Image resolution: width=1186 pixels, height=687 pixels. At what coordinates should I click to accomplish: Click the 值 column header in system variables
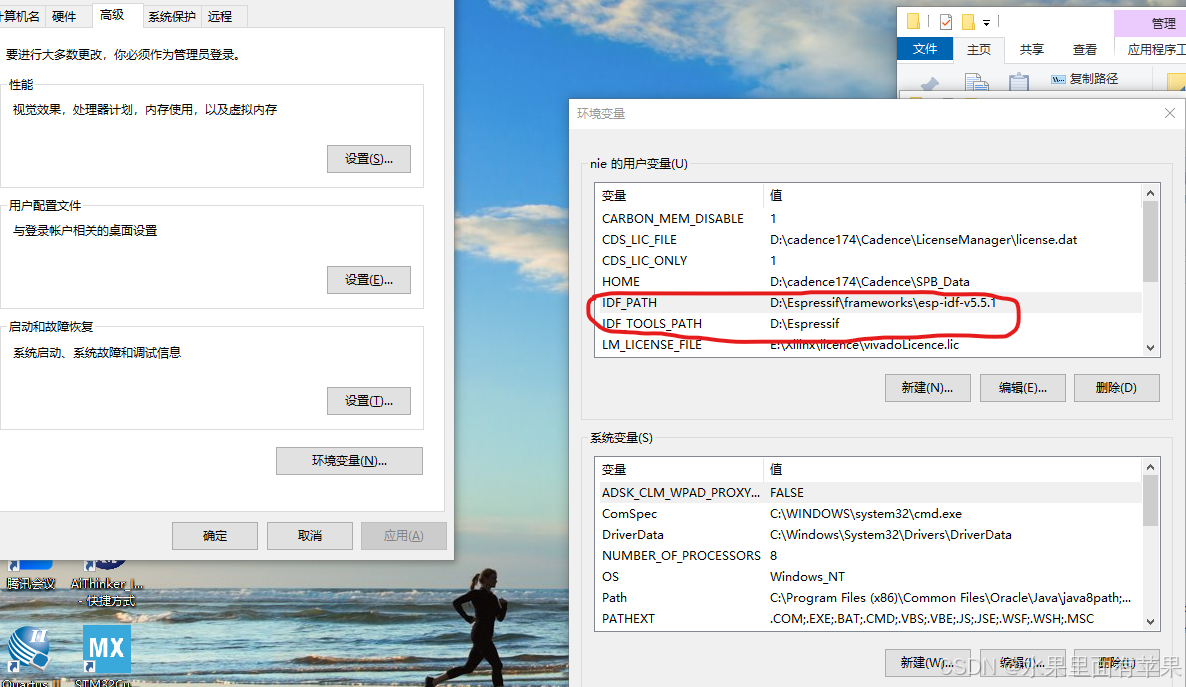[x=952, y=469]
